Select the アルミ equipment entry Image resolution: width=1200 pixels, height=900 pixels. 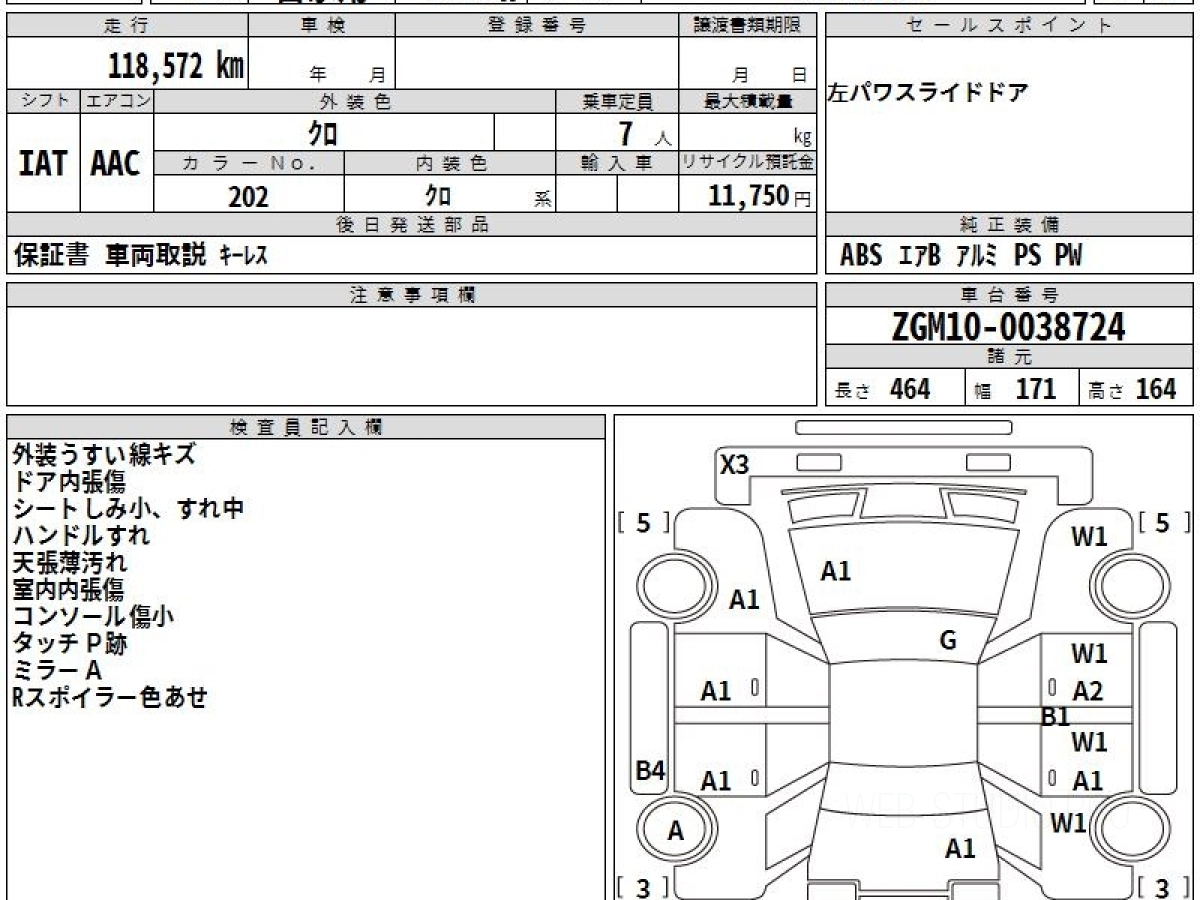coord(977,257)
